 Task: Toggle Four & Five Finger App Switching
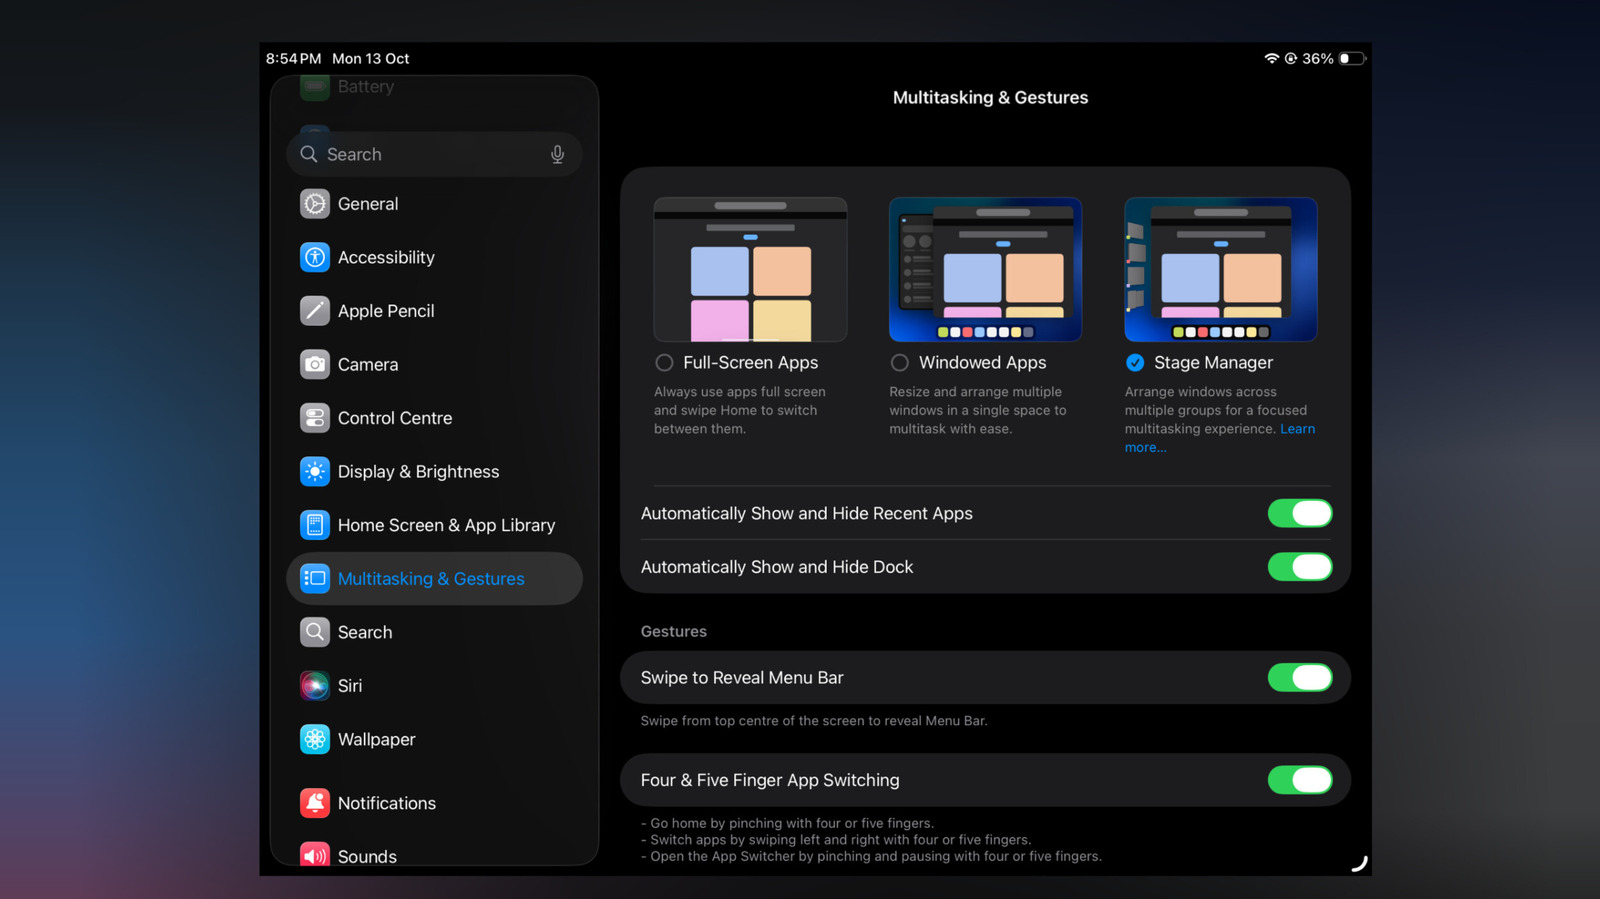pyautogui.click(x=1299, y=780)
